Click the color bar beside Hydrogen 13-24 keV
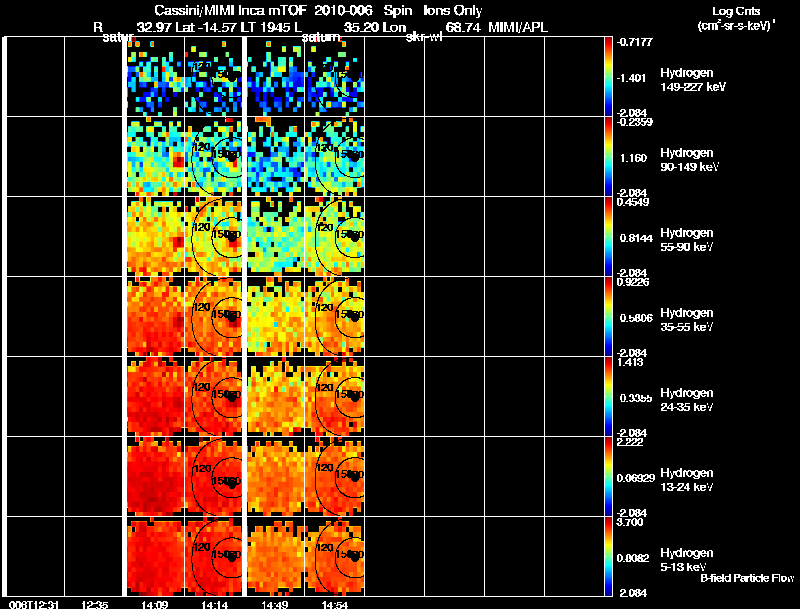Image resolution: width=800 pixels, height=609 pixels. click(608, 477)
